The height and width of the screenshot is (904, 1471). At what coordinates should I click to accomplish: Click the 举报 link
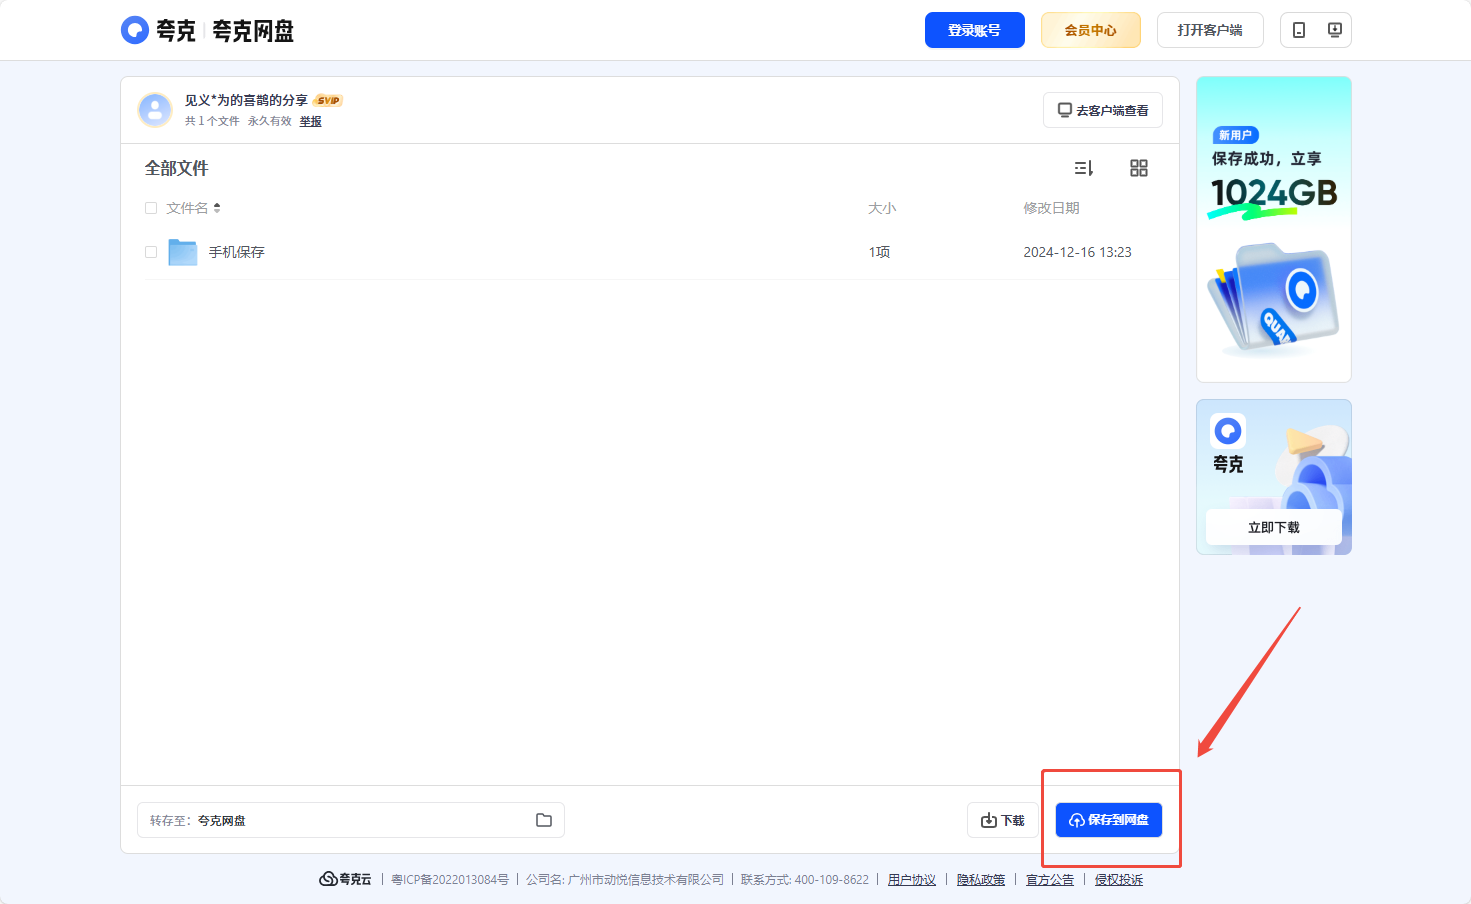point(311,121)
